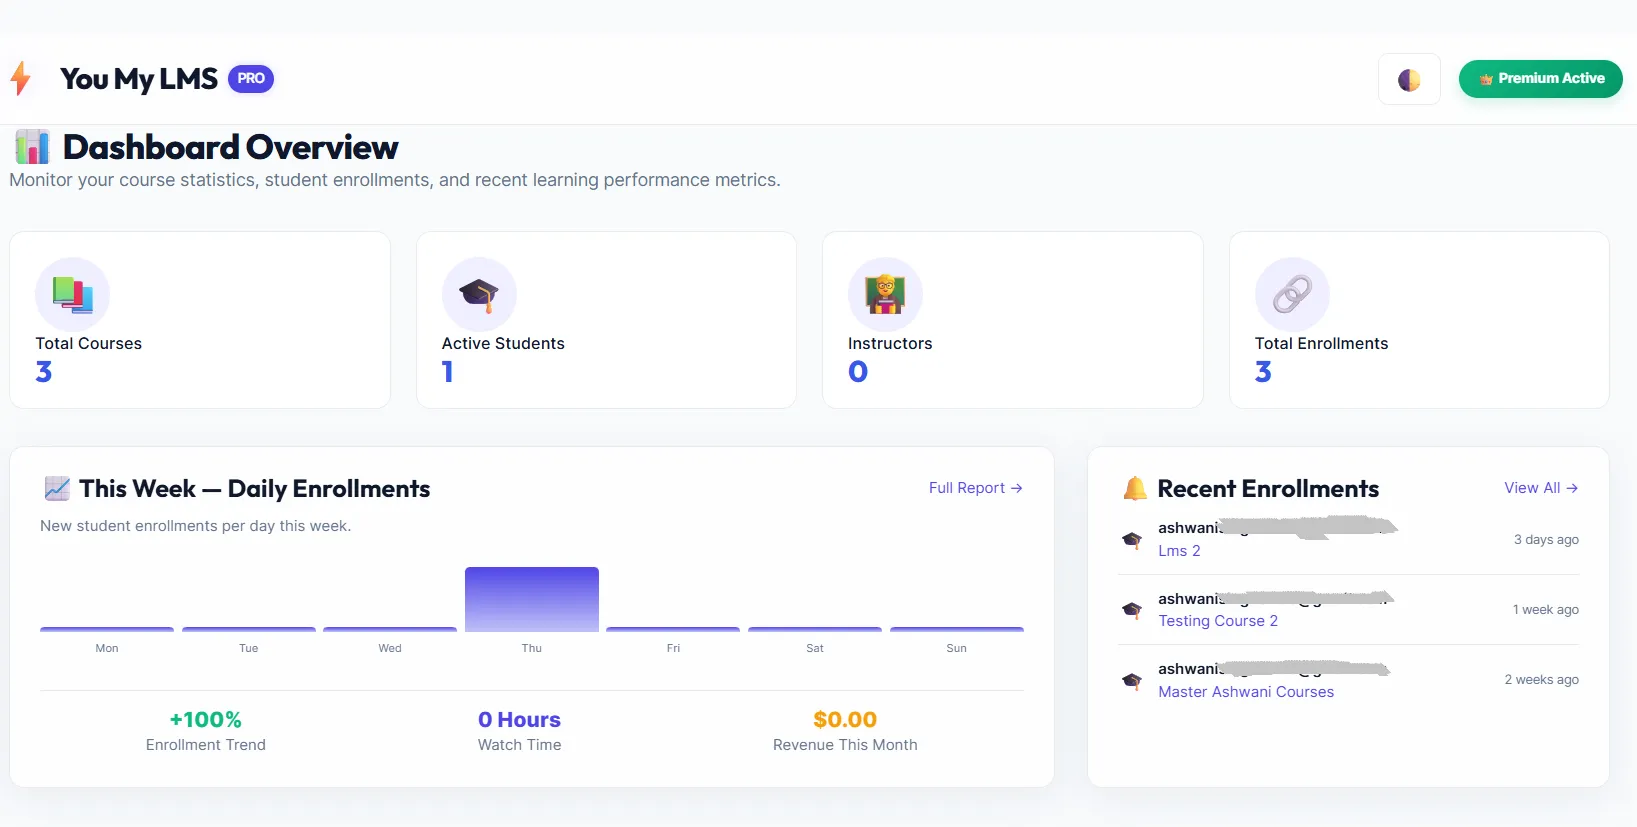Click the Dashboard Overview bar chart icon
The image size is (1637, 827).
point(32,147)
